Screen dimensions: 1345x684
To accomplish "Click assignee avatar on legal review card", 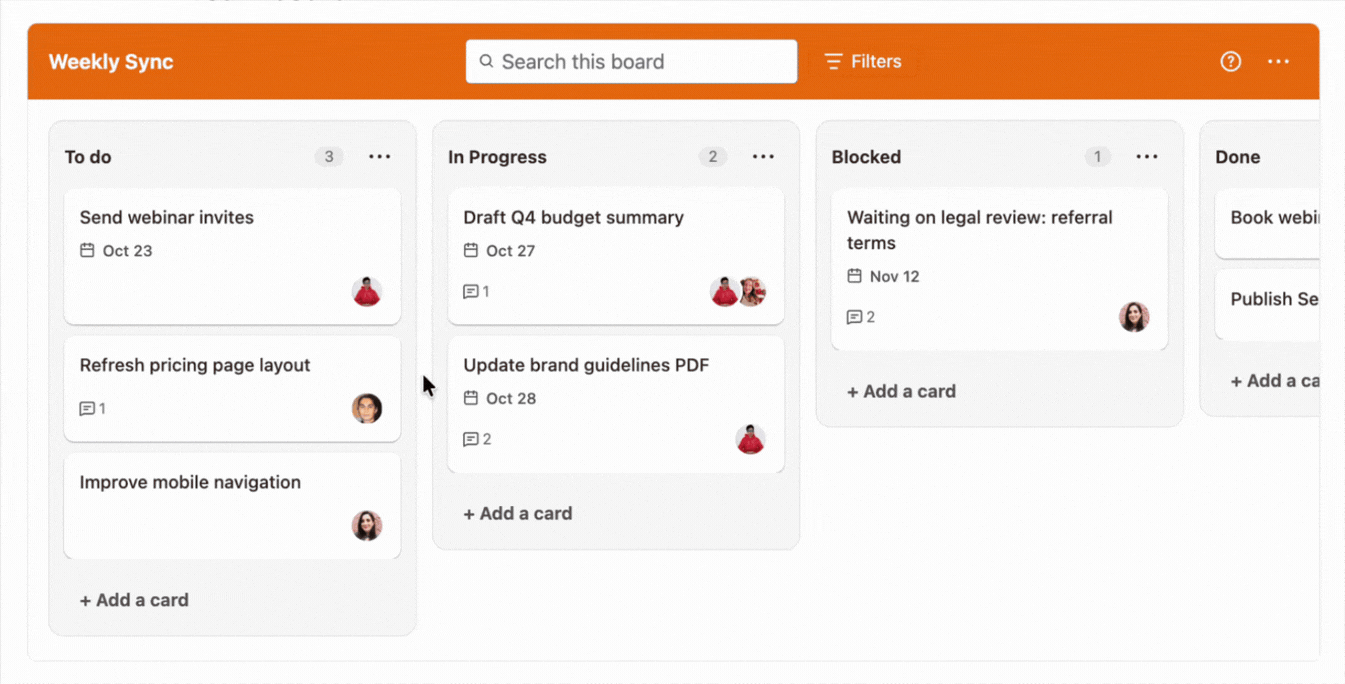I will coord(1134,317).
